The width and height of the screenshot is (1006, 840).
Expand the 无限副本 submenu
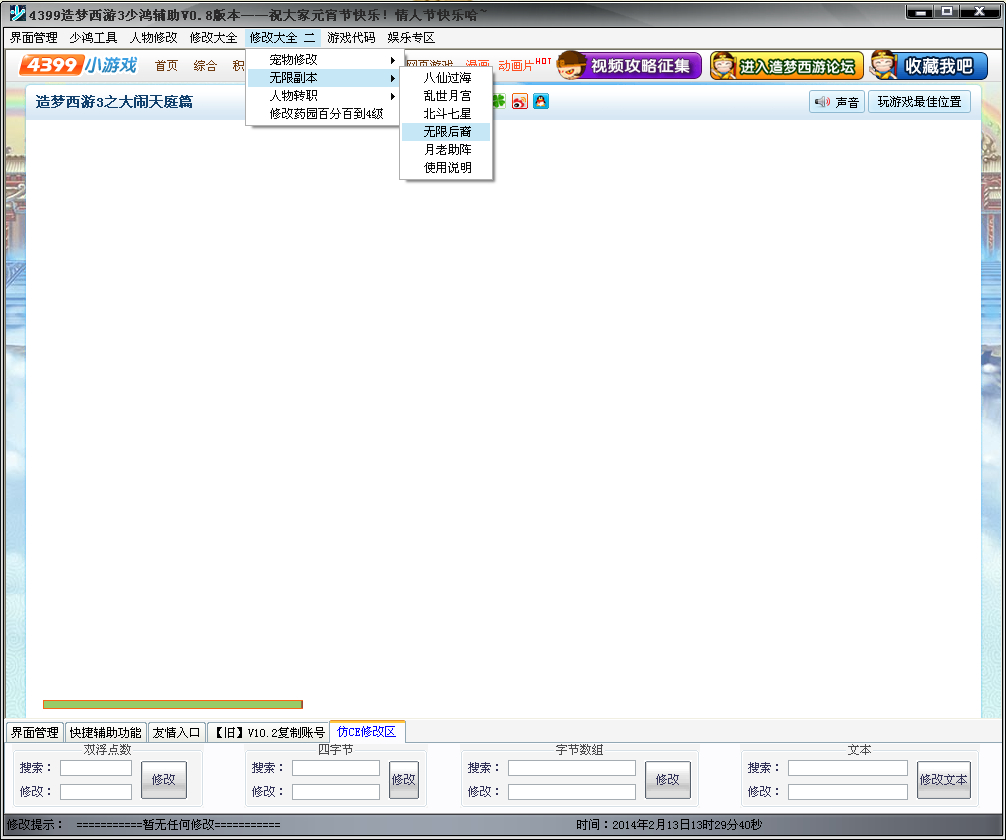click(324, 78)
